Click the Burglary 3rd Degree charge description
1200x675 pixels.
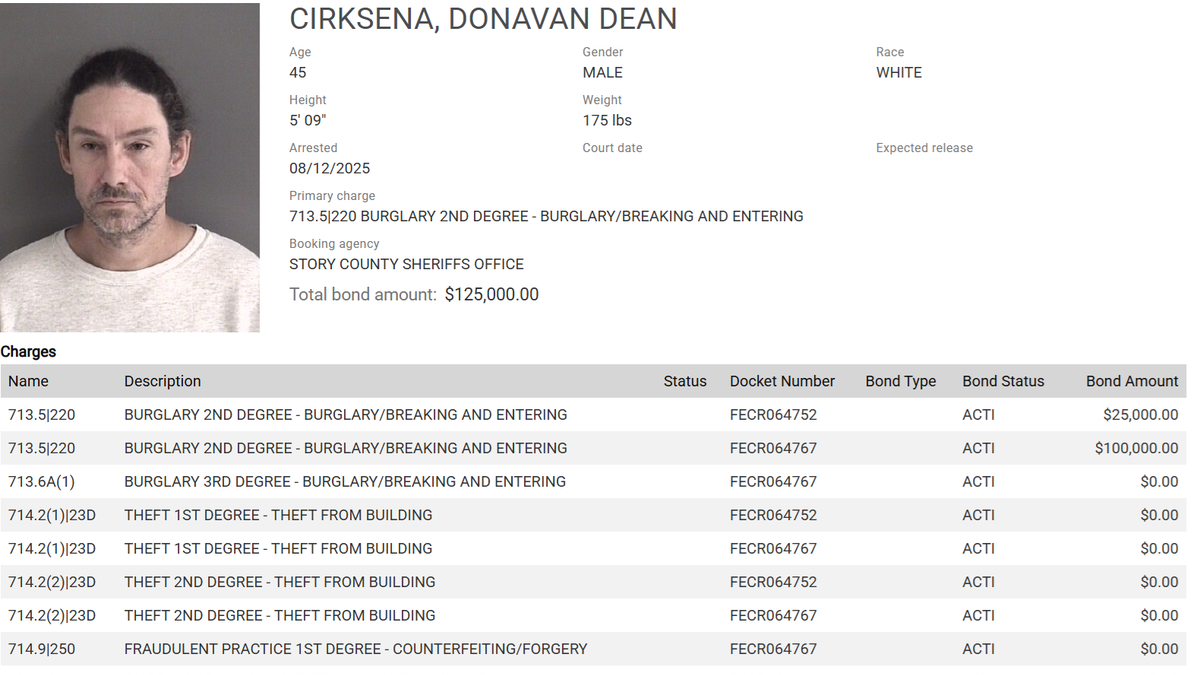pyautogui.click(x=345, y=482)
